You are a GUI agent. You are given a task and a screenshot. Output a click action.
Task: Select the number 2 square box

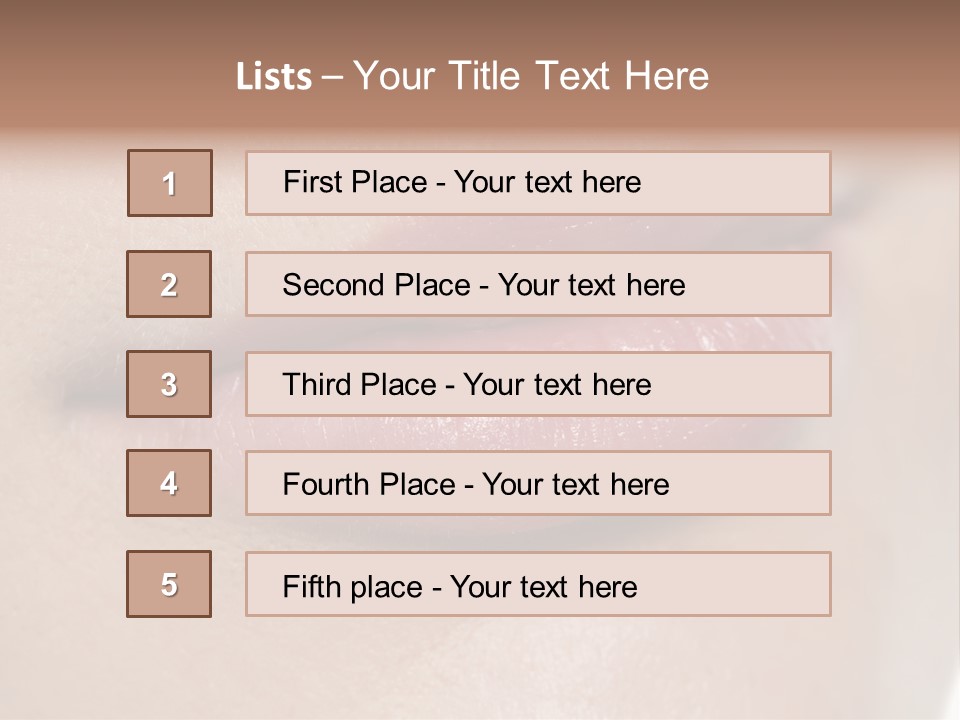[169, 284]
